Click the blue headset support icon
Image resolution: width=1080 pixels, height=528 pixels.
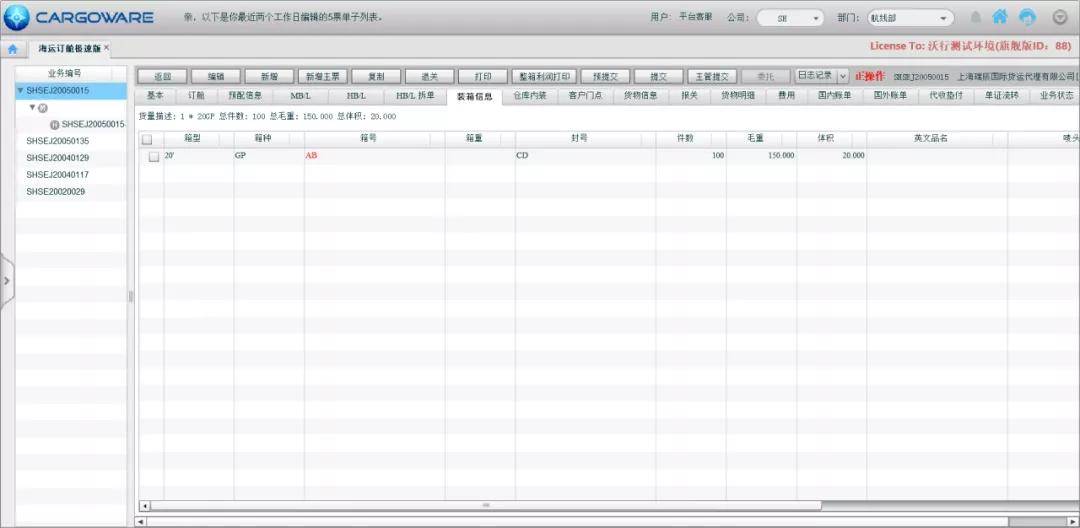(x=1027, y=17)
